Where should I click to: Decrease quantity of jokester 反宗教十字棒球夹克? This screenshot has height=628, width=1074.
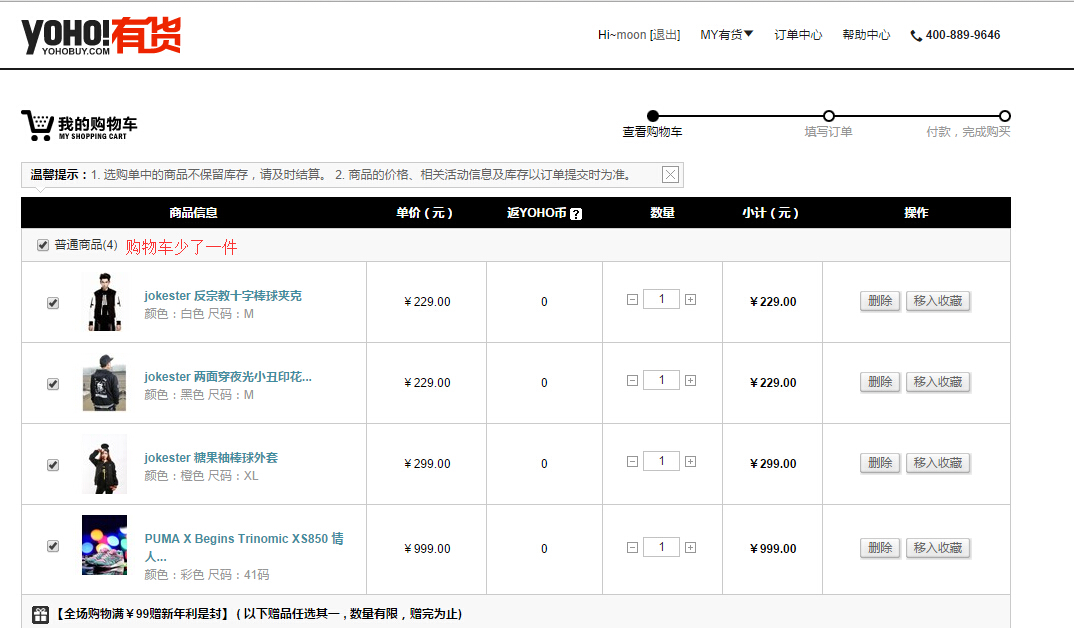[x=632, y=299]
